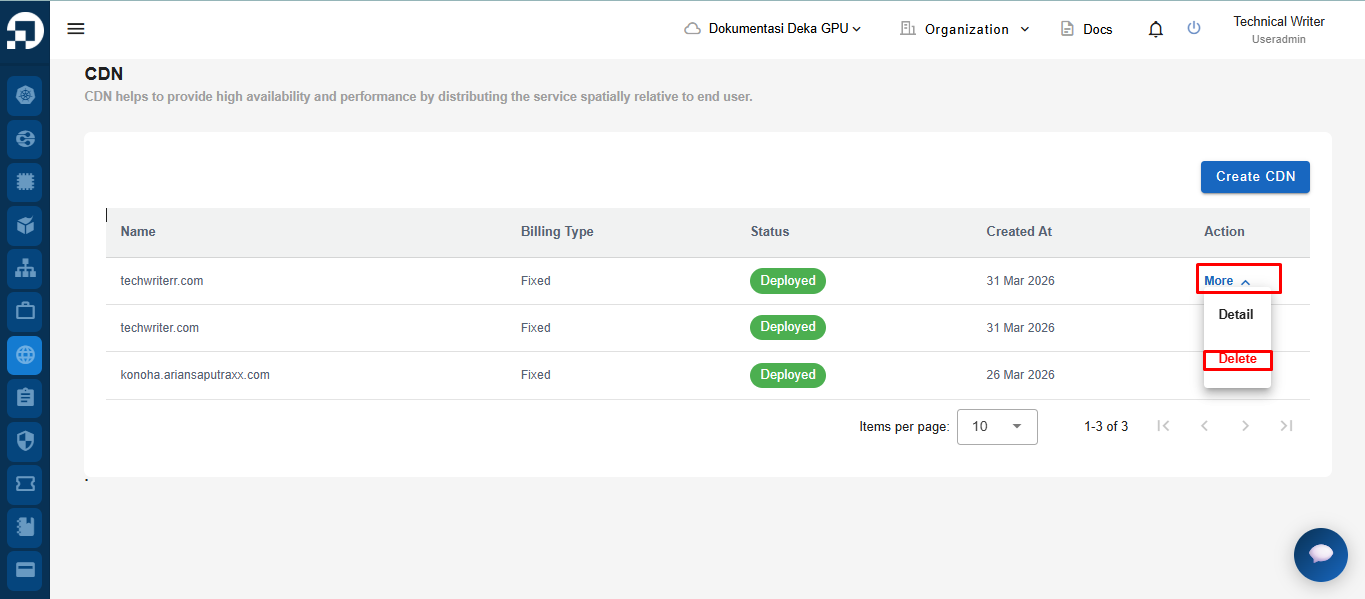Image resolution: width=1365 pixels, height=599 pixels.
Task: Open the Kubernetes helm sidebar icon
Action: [25, 95]
